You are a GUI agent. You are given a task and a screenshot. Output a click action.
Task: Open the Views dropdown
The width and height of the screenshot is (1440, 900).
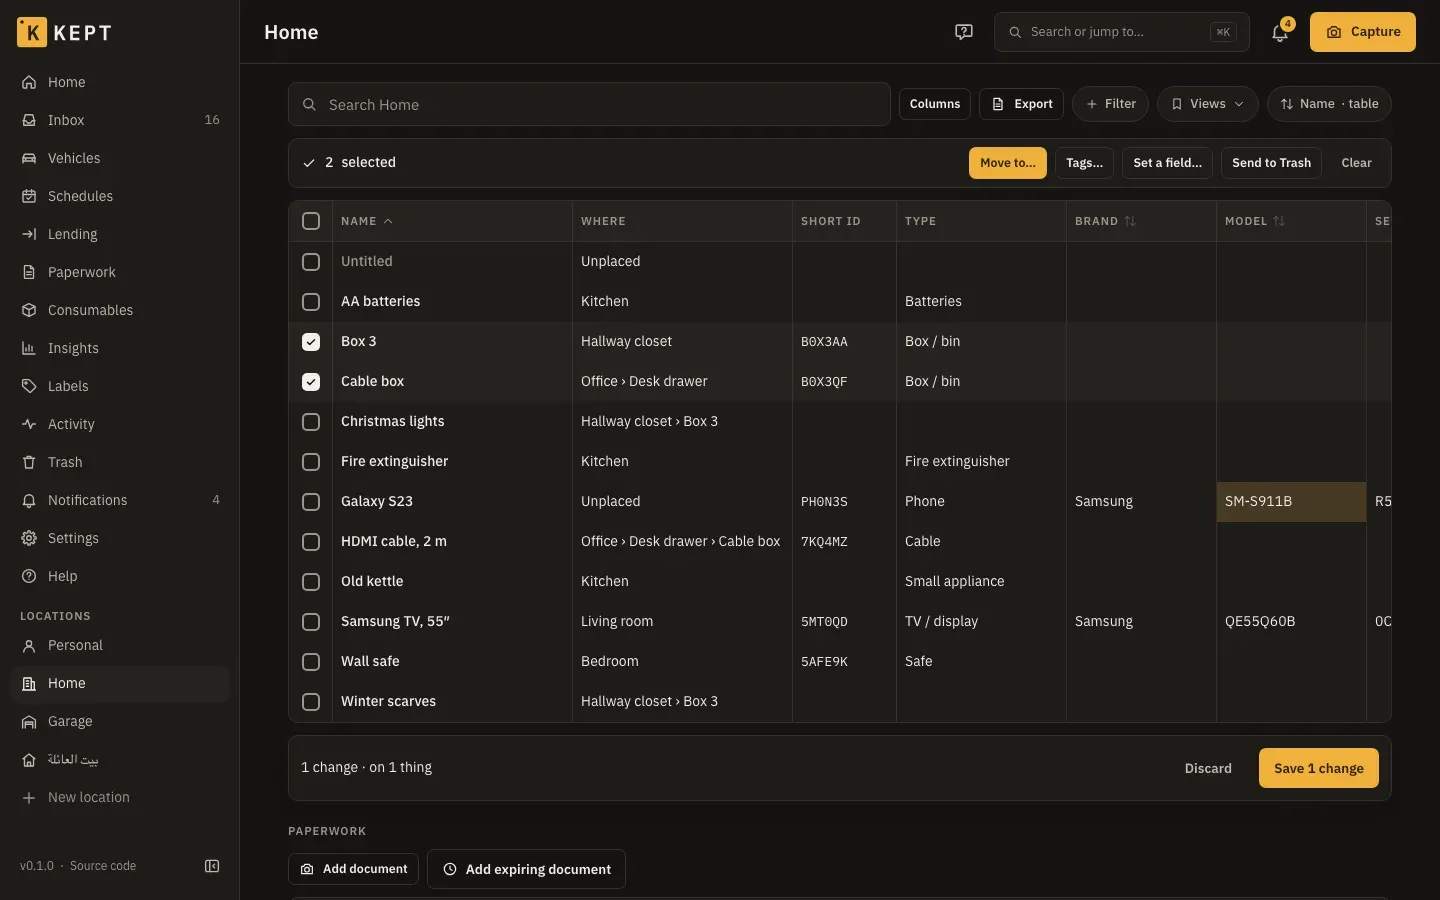coord(1207,104)
